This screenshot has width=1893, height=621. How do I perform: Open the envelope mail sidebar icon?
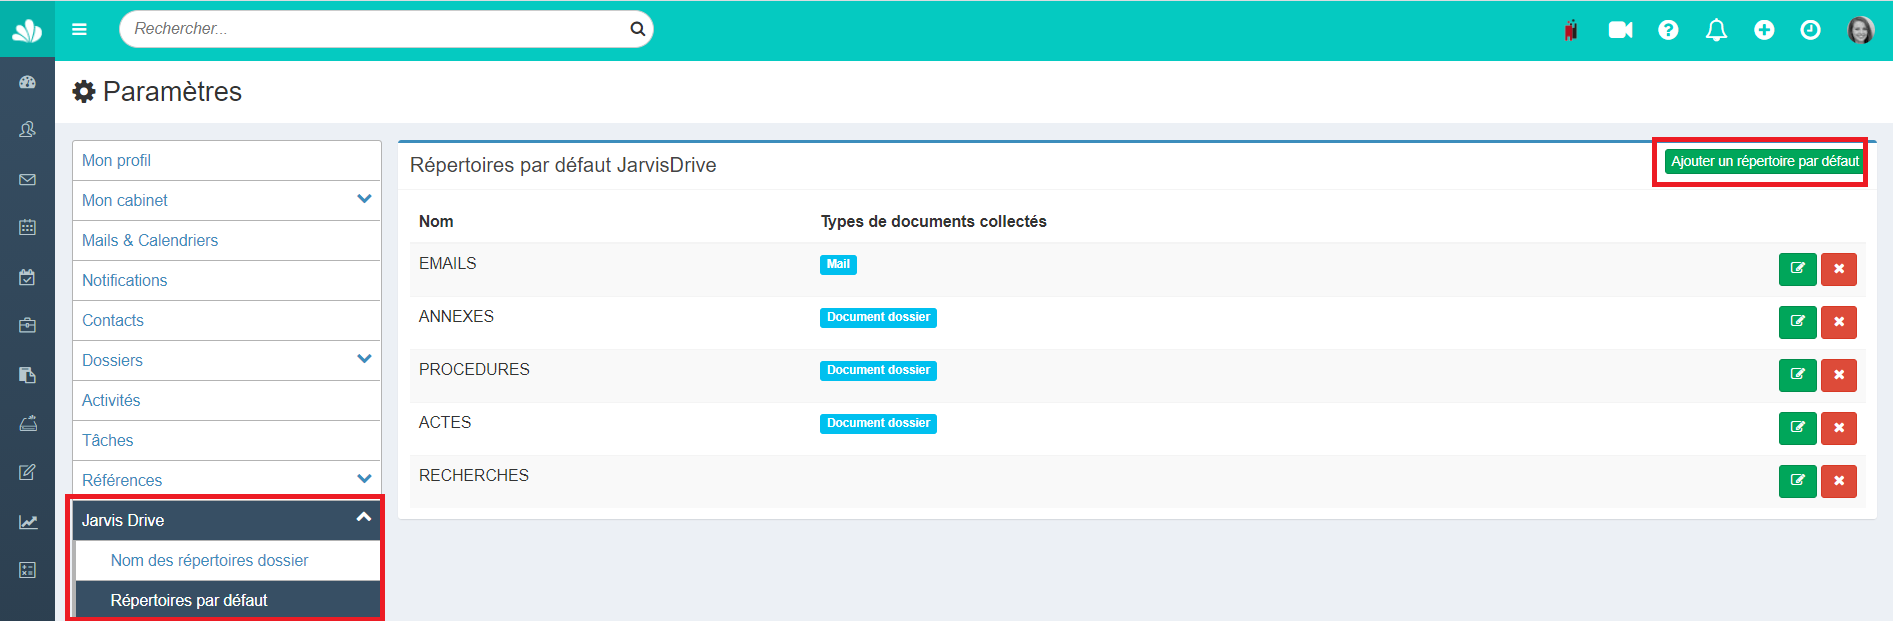(x=28, y=179)
